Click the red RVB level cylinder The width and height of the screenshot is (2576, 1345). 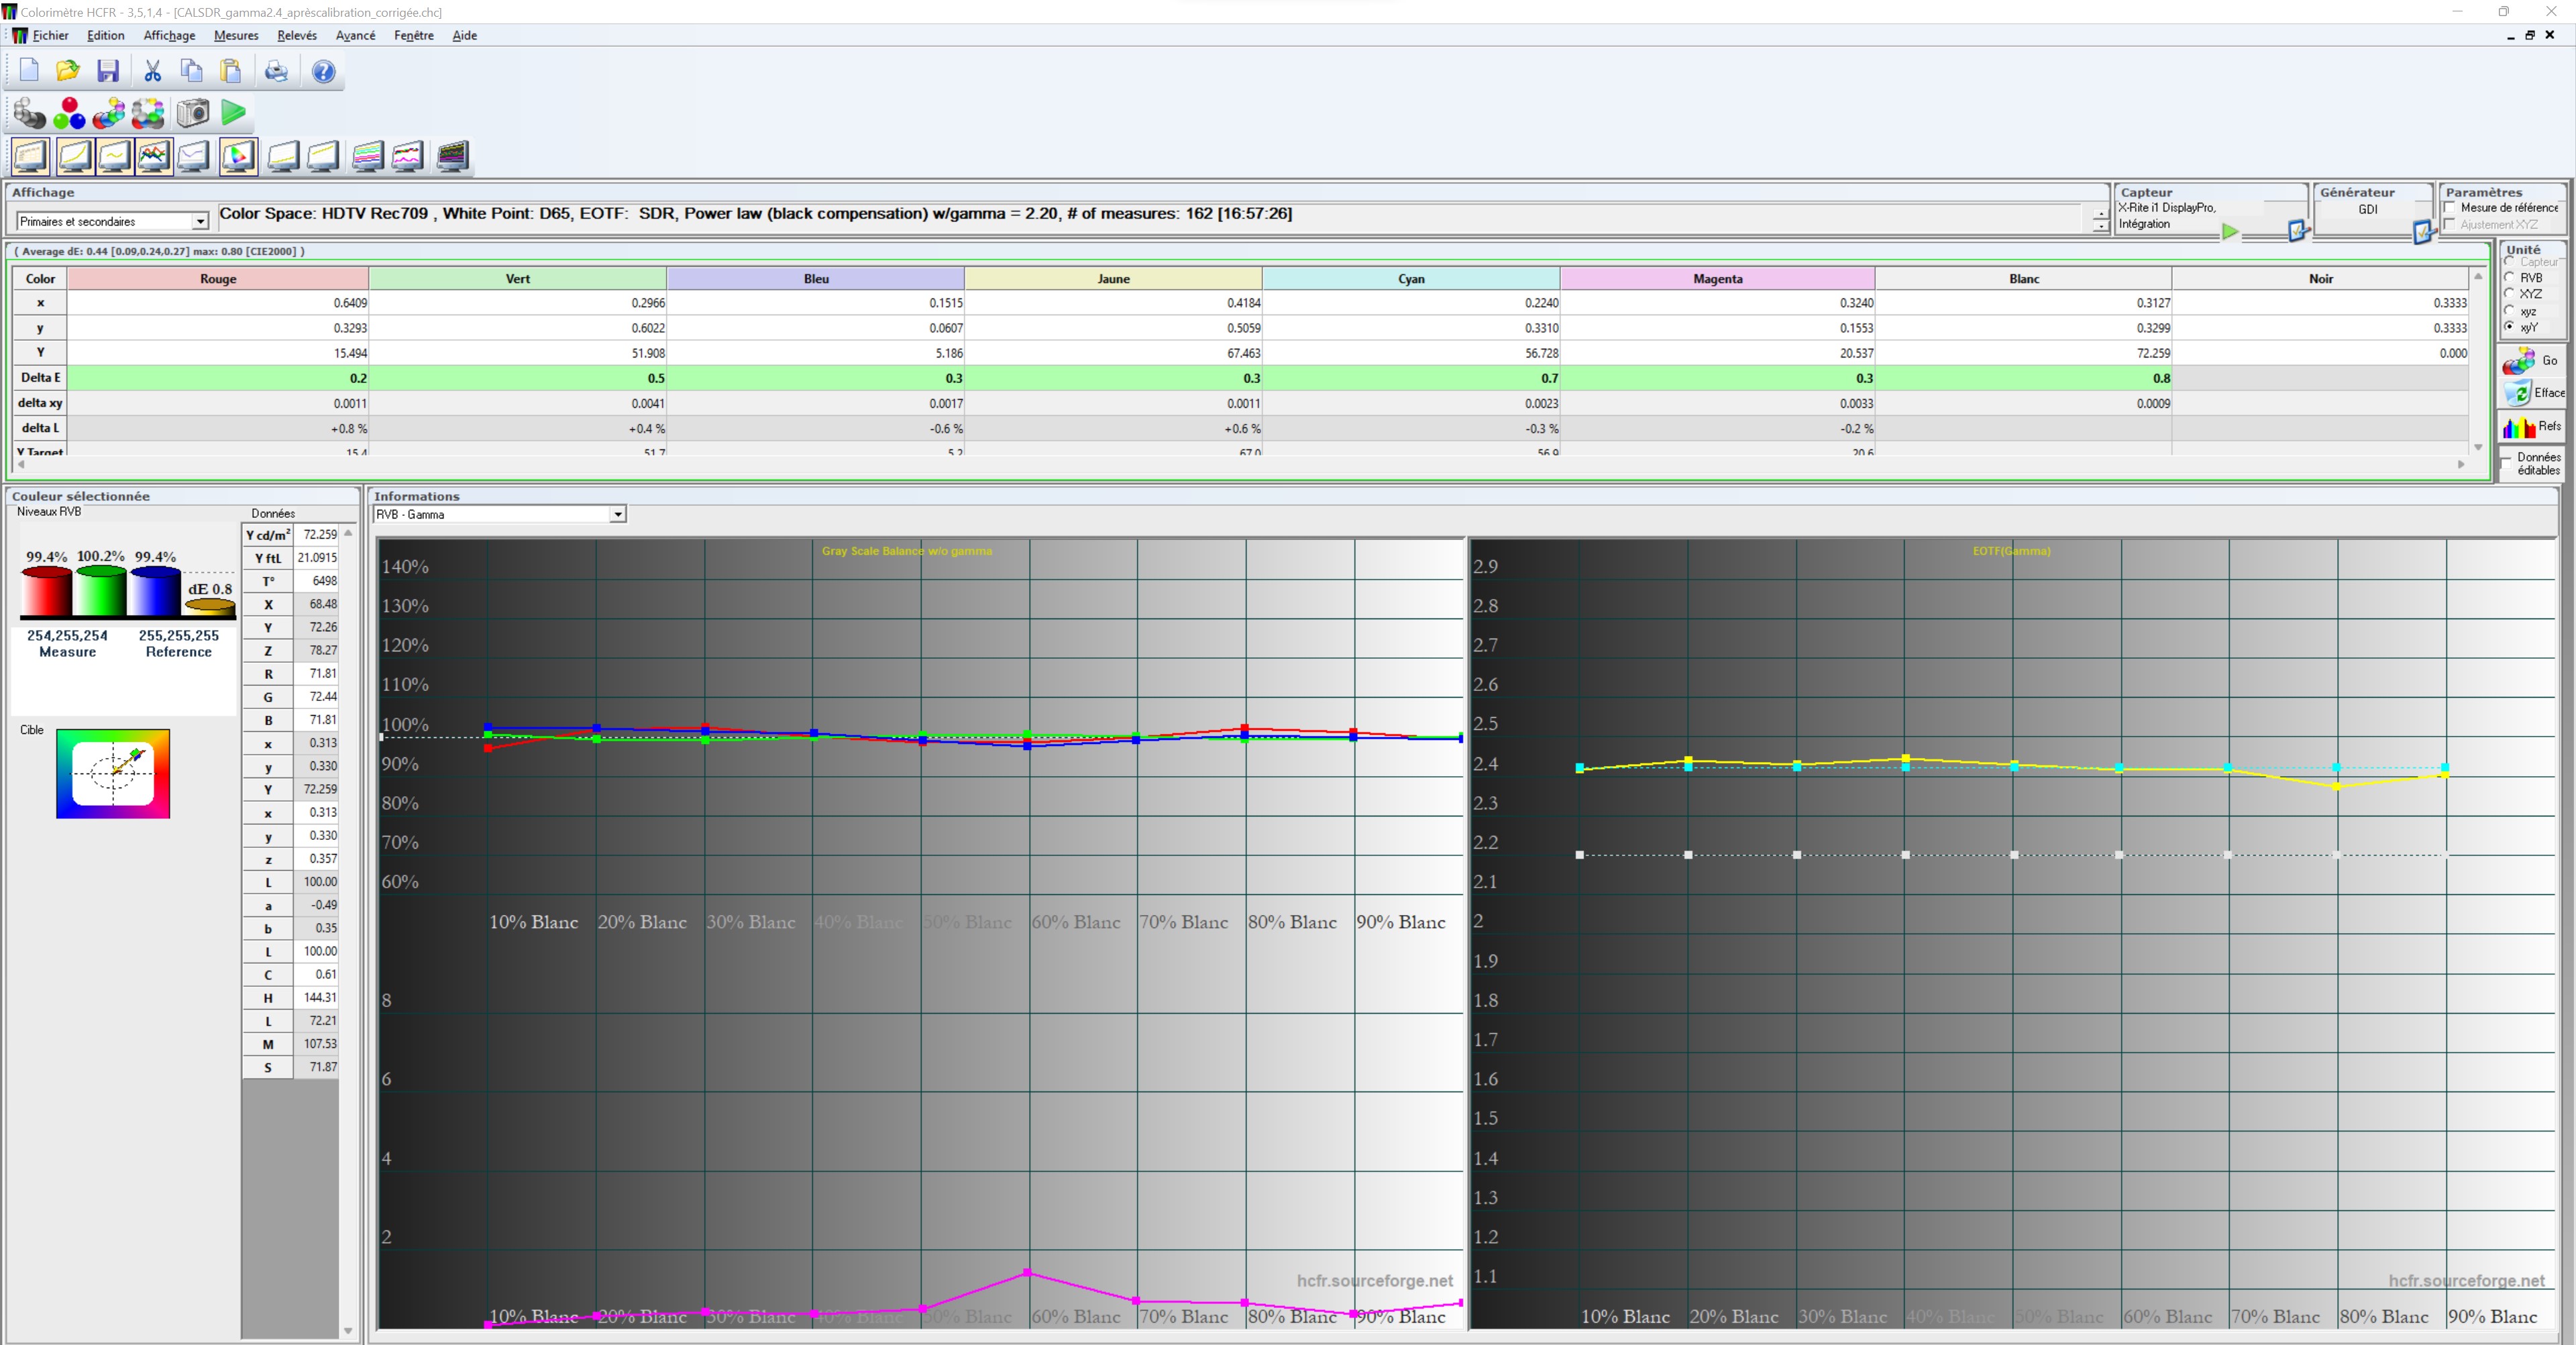click(x=47, y=591)
